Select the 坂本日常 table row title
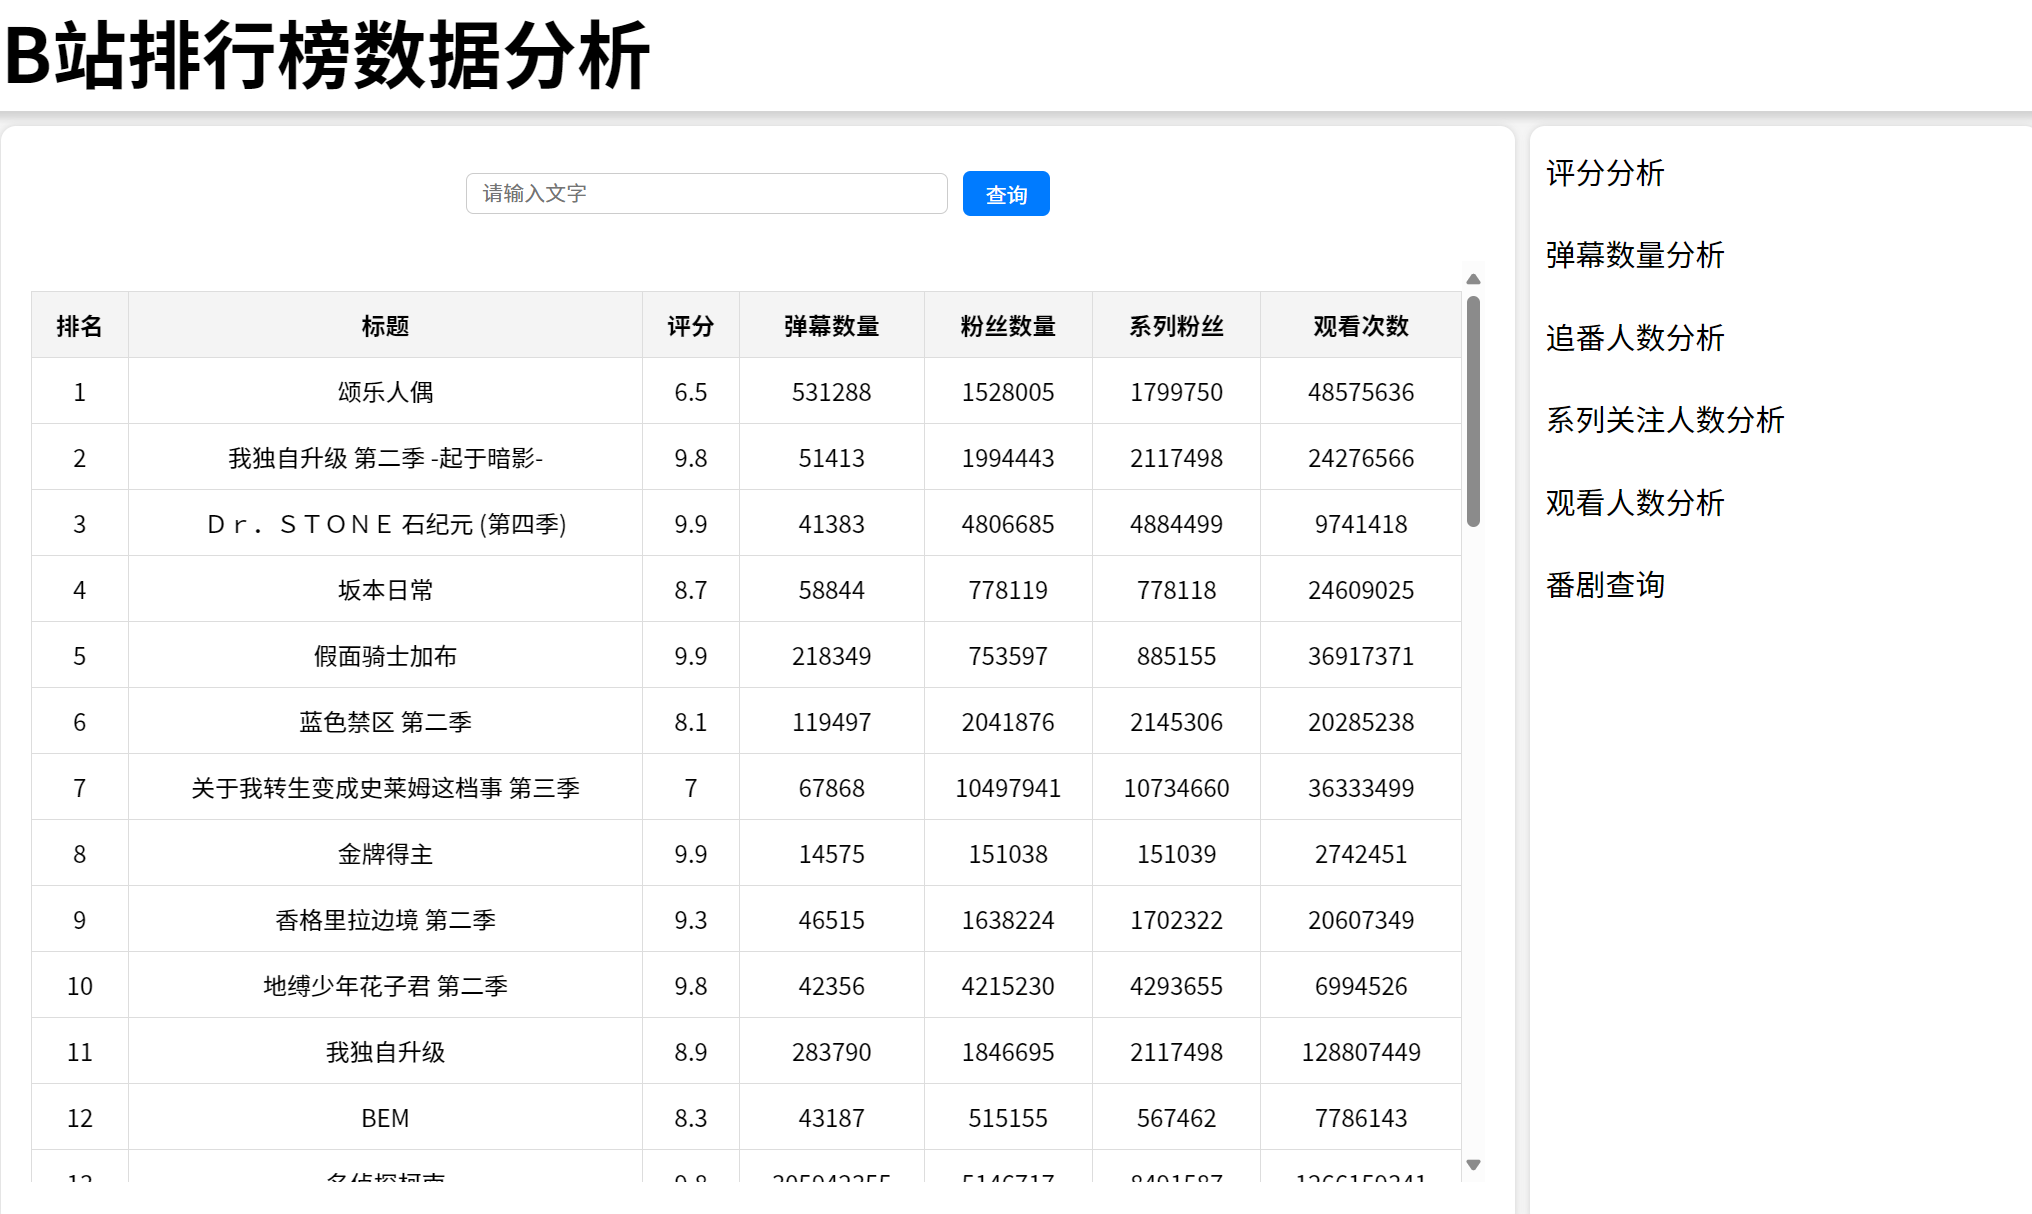Viewport: 2032px width, 1214px height. pos(385,590)
